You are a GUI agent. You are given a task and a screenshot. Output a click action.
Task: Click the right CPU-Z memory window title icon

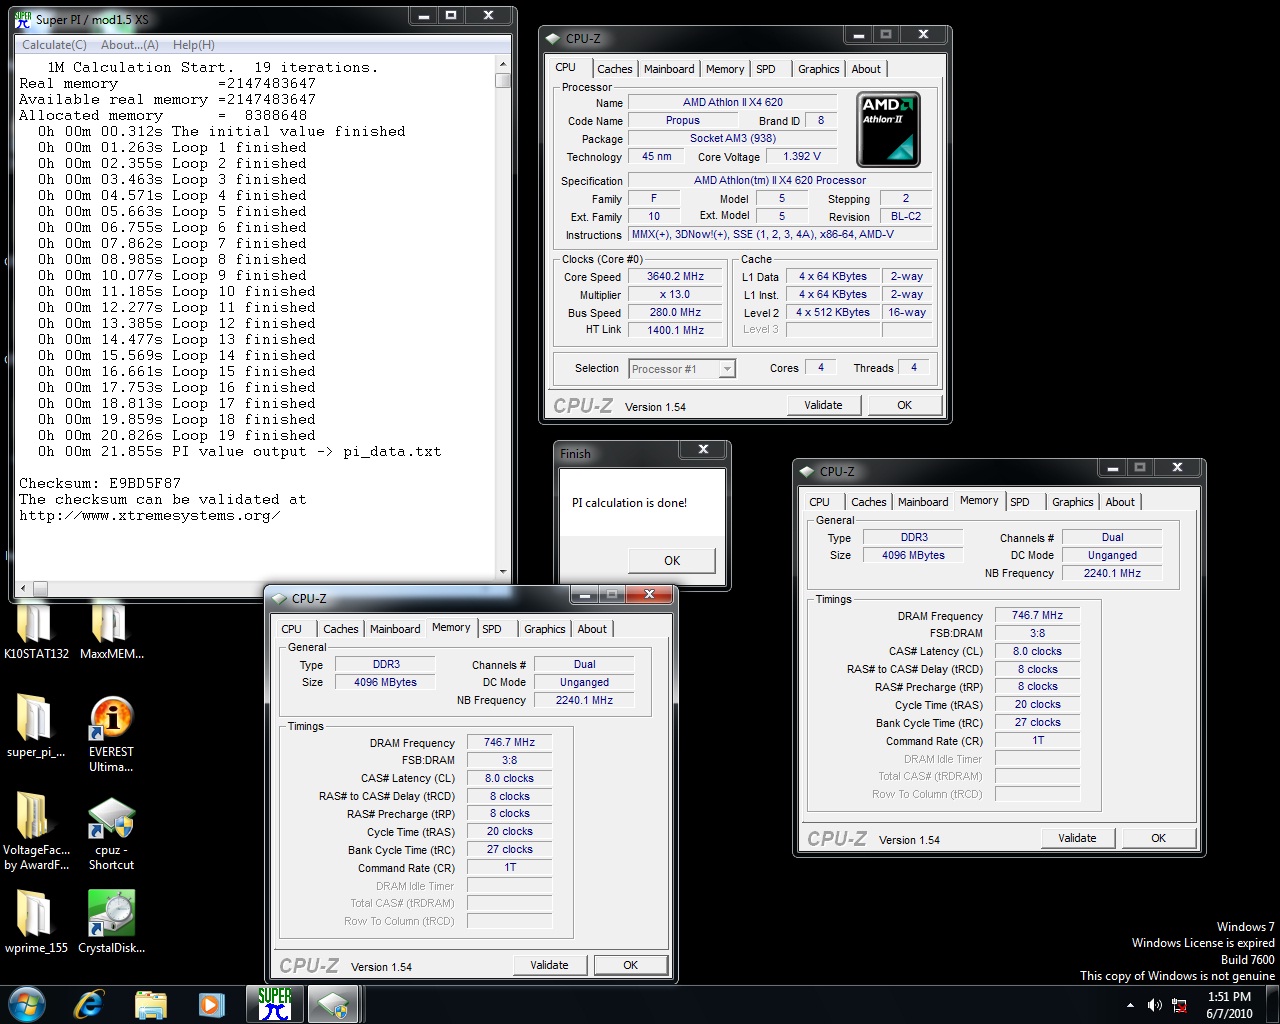pyautogui.click(x=807, y=471)
